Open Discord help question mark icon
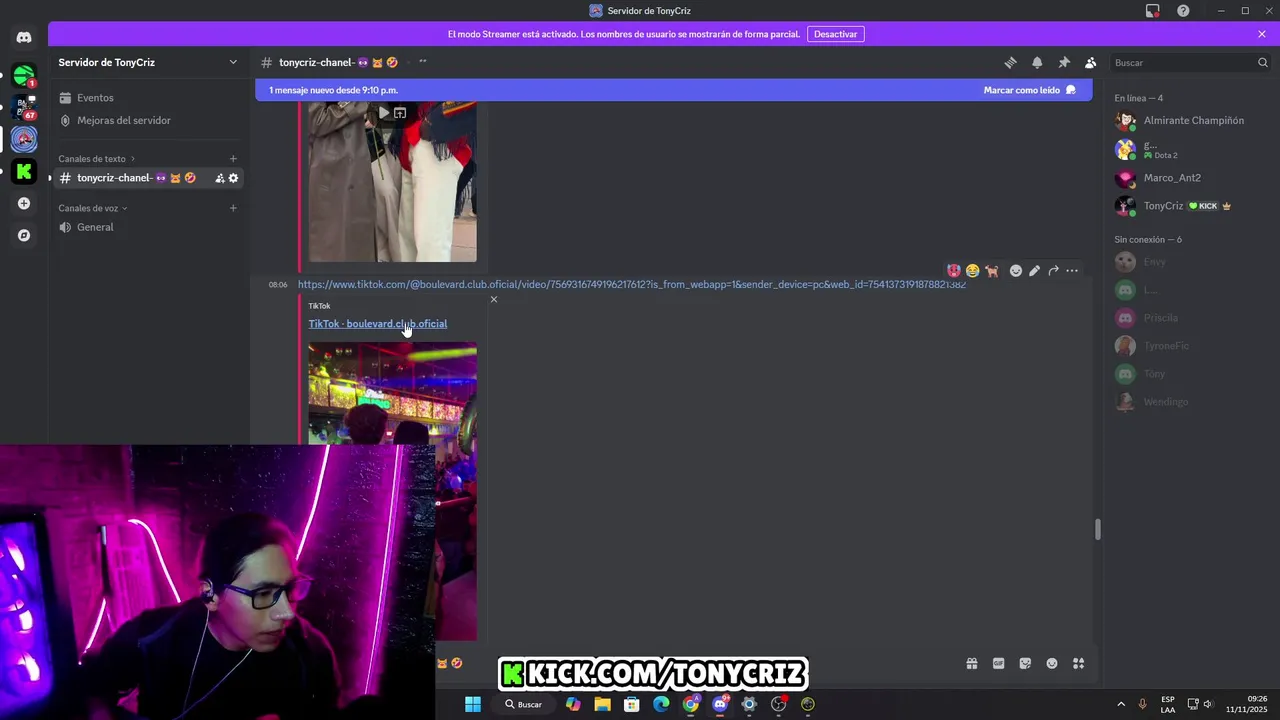 1183,11
